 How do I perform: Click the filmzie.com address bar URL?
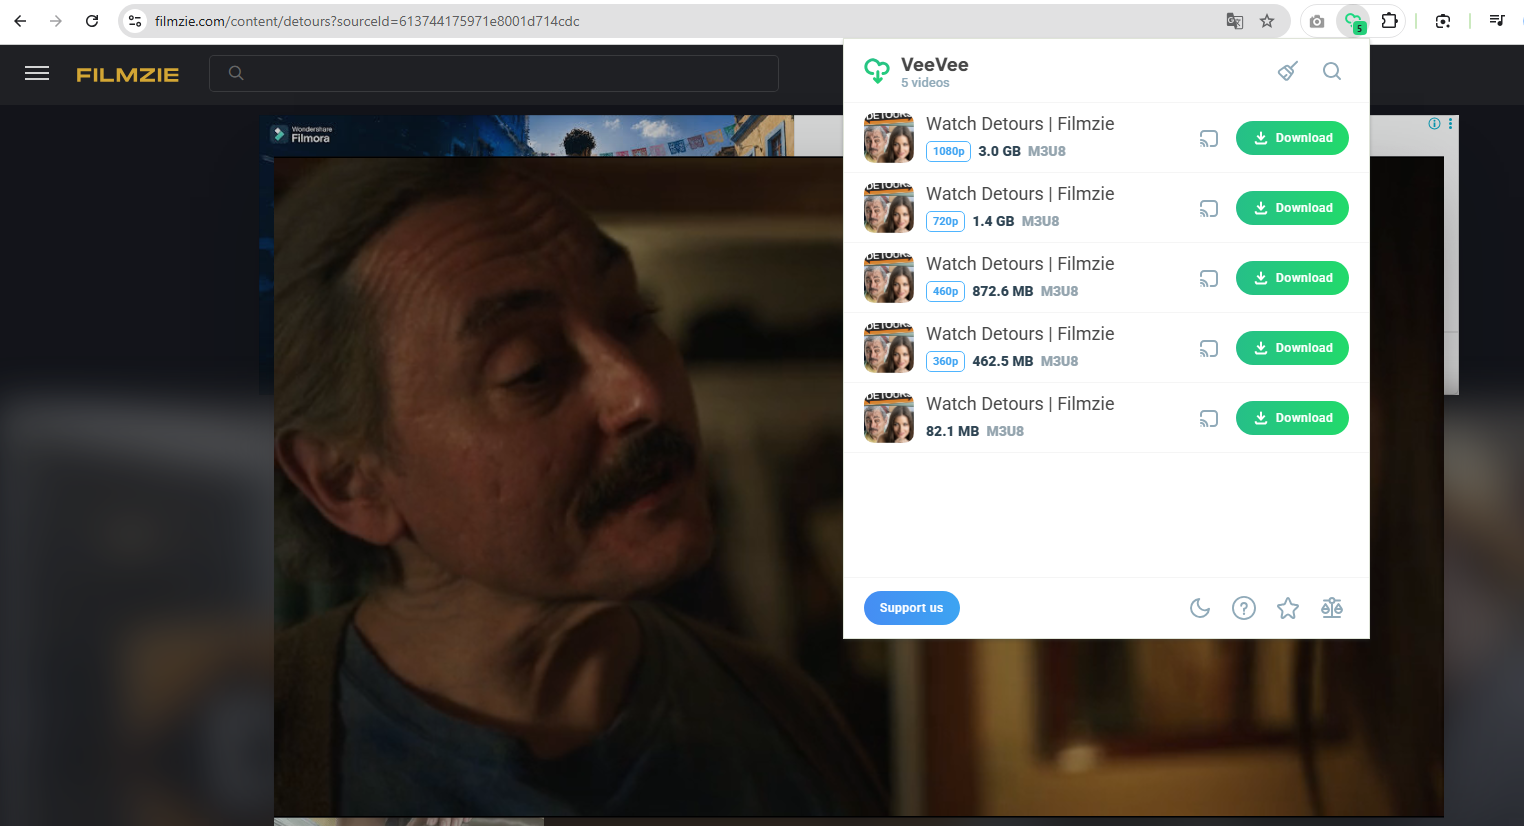tap(367, 21)
